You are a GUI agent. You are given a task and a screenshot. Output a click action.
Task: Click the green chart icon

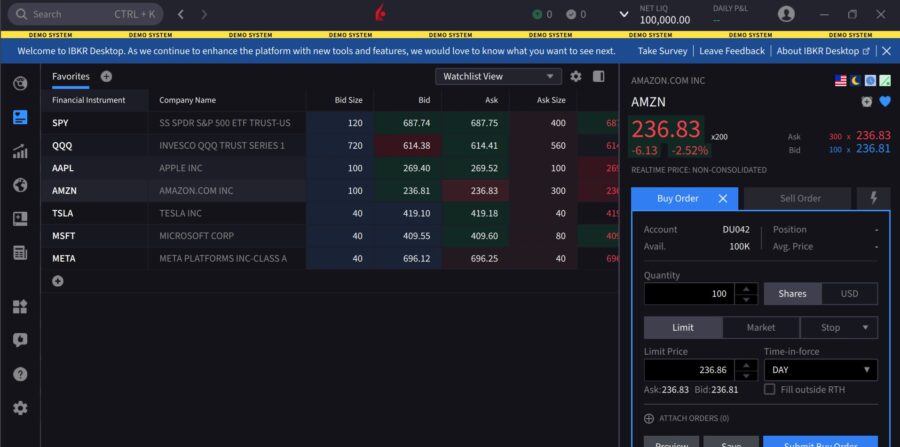tap(885, 81)
